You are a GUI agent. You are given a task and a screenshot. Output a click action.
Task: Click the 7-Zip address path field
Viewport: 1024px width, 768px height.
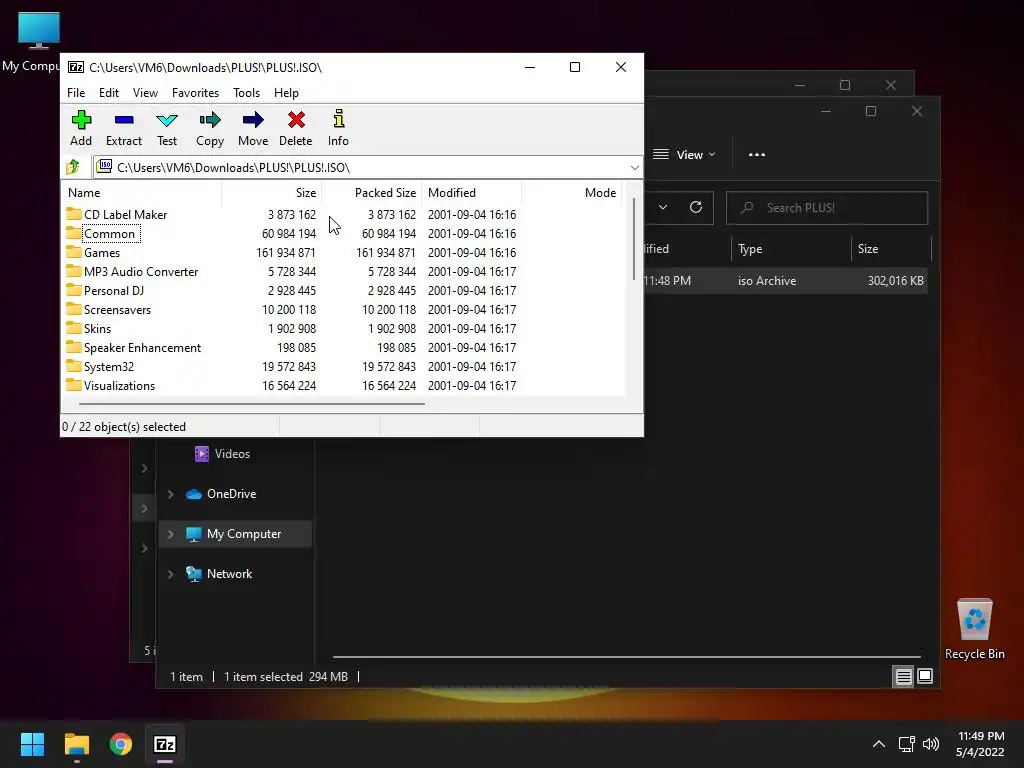coord(368,167)
